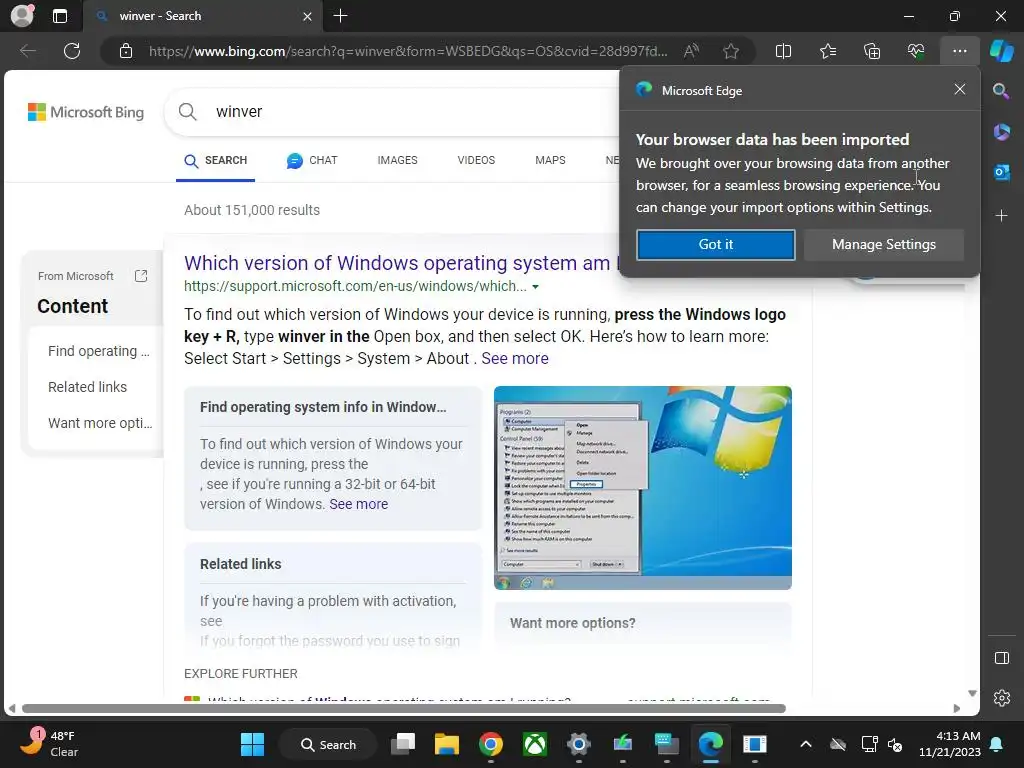
Task: Open clock showing 4:13 AM
Action: [950, 744]
